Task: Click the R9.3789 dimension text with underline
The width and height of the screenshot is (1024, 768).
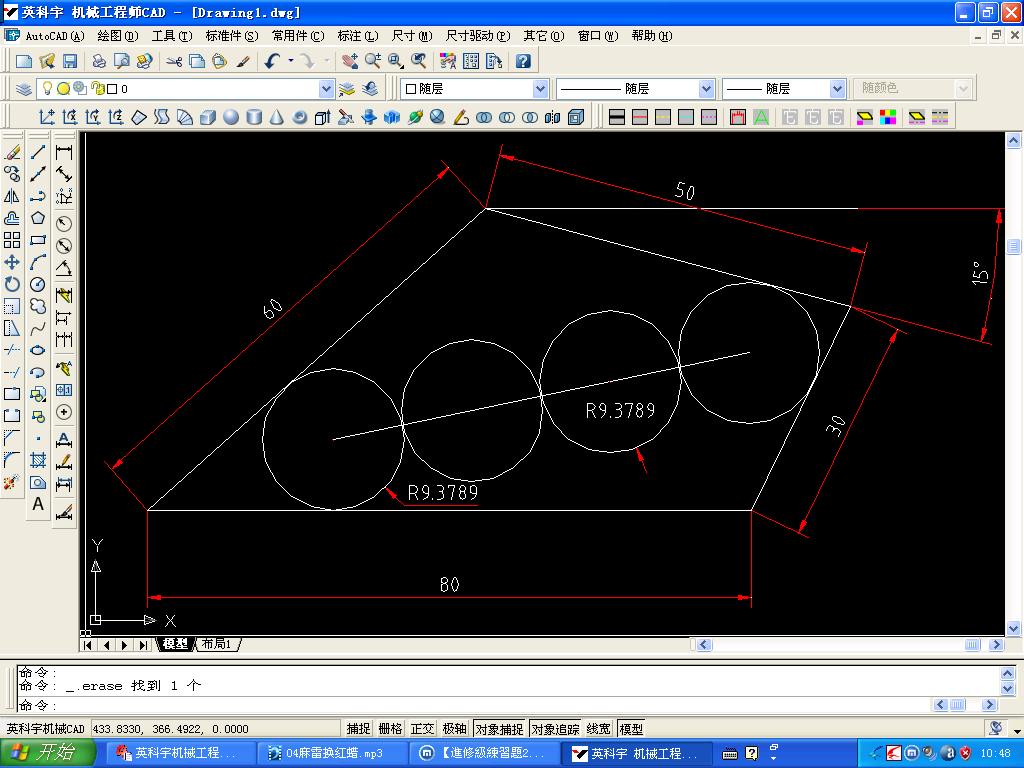Action: pos(443,493)
